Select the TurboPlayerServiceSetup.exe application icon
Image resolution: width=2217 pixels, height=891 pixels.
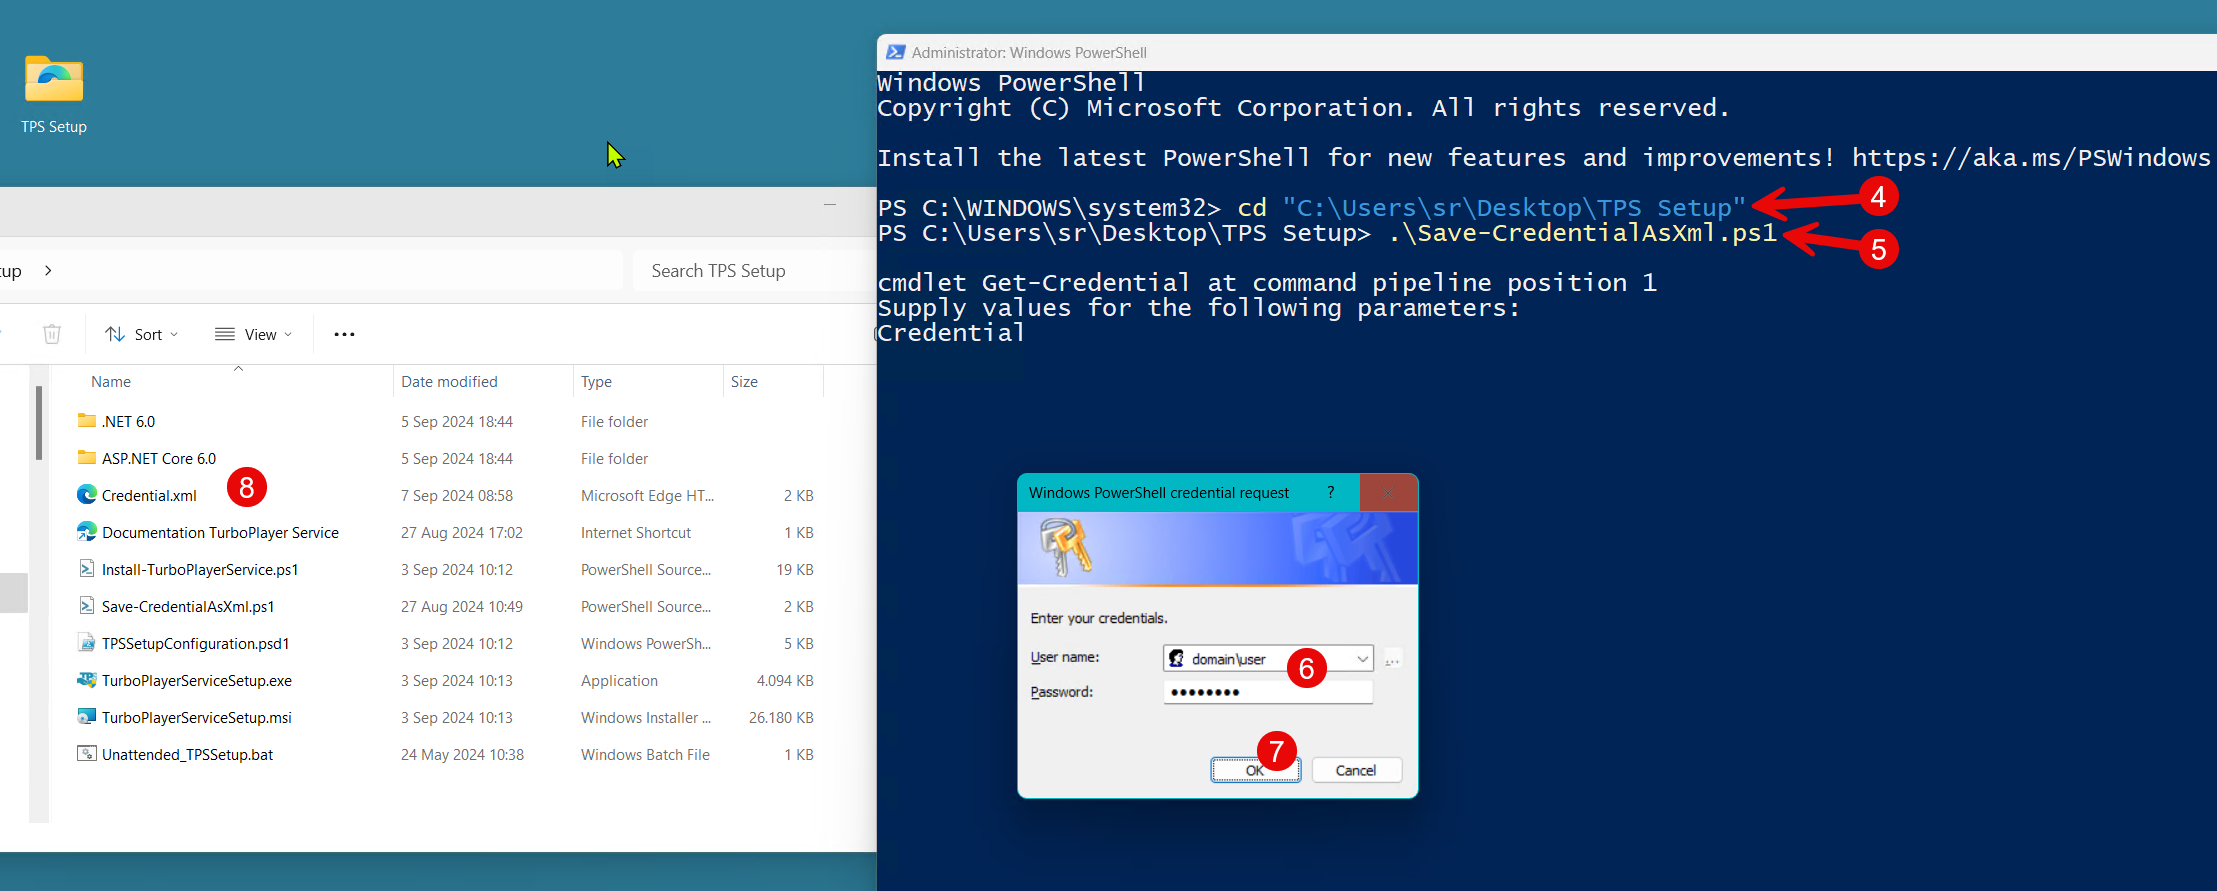click(x=87, y=680)
